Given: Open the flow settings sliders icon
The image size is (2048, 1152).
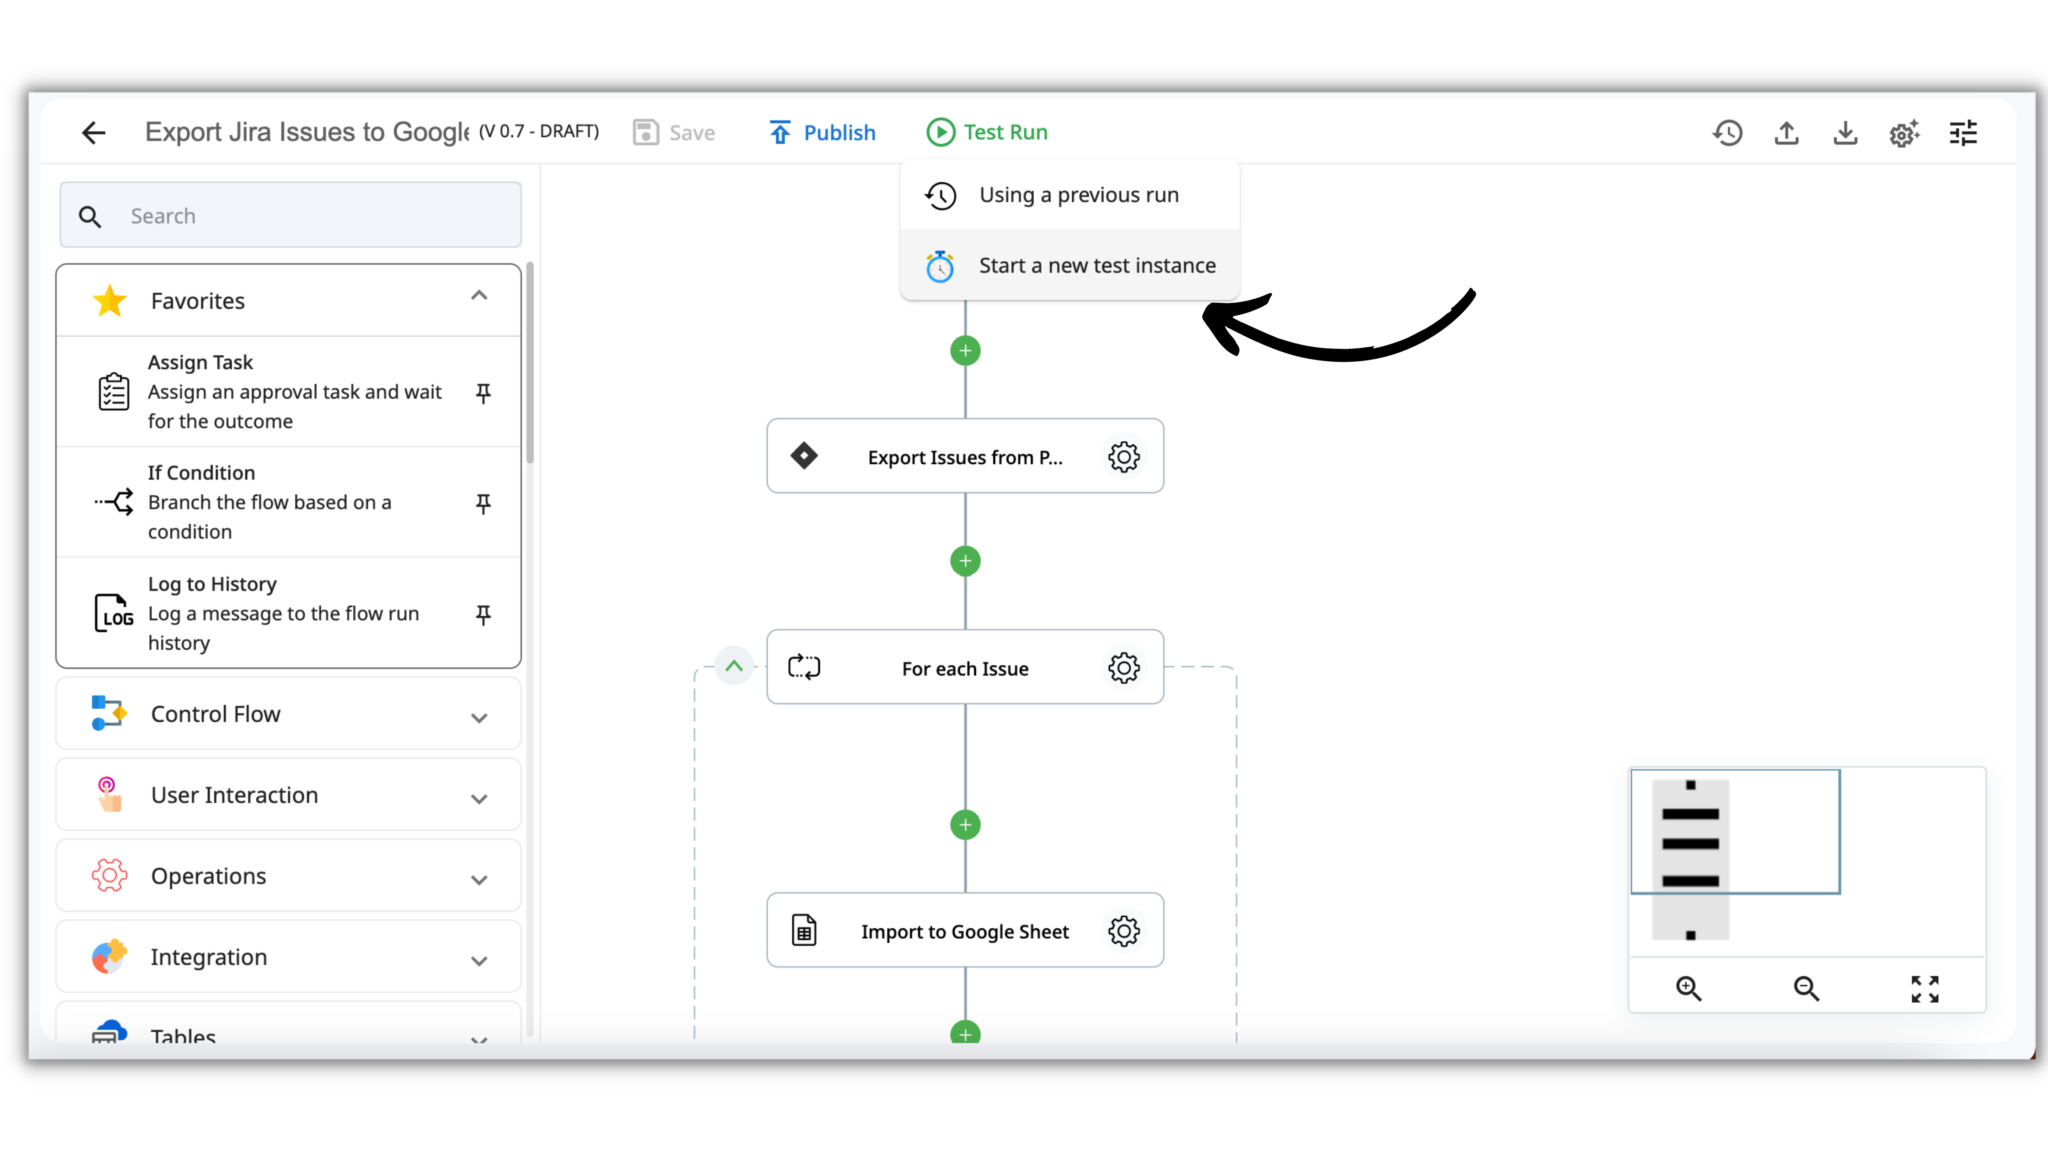Looking at the screenshot, I should click(1963, 132).
